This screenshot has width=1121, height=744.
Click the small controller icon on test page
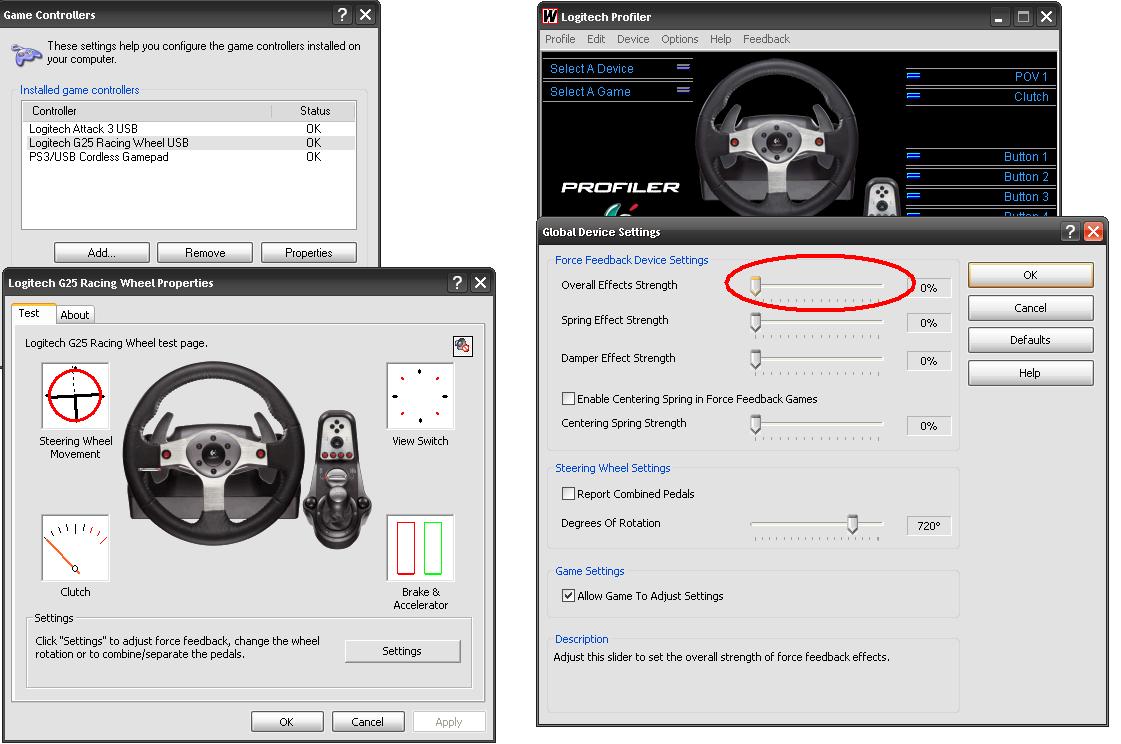point(463,346)
